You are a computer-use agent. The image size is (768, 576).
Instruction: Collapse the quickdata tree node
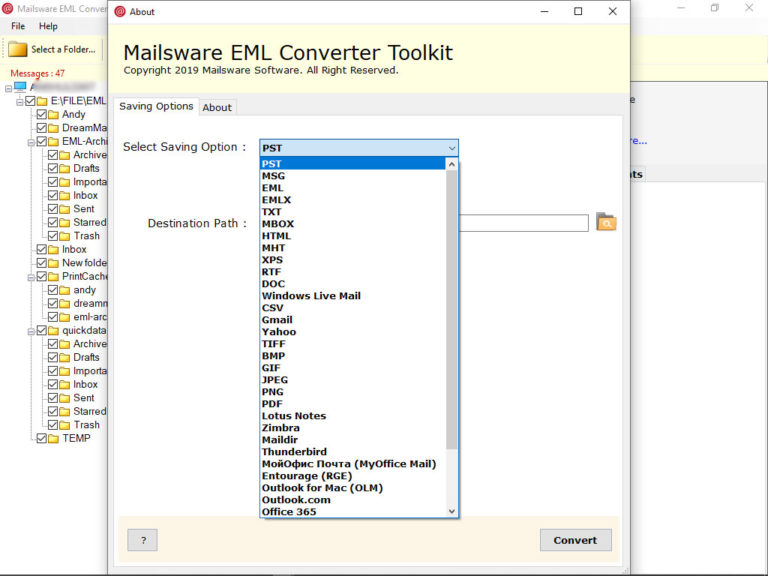pos(31,332)
